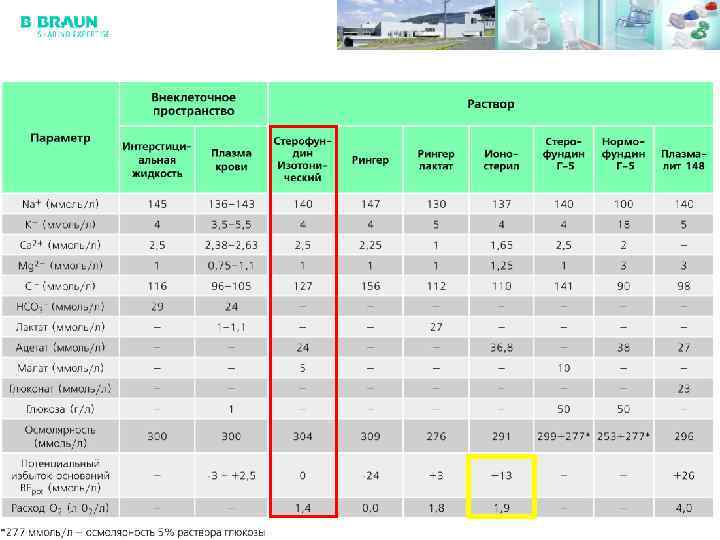Screen dimensions: 720x540
Task: Select the Ионостерил Na+ value '137'
Action: [501, 204]
